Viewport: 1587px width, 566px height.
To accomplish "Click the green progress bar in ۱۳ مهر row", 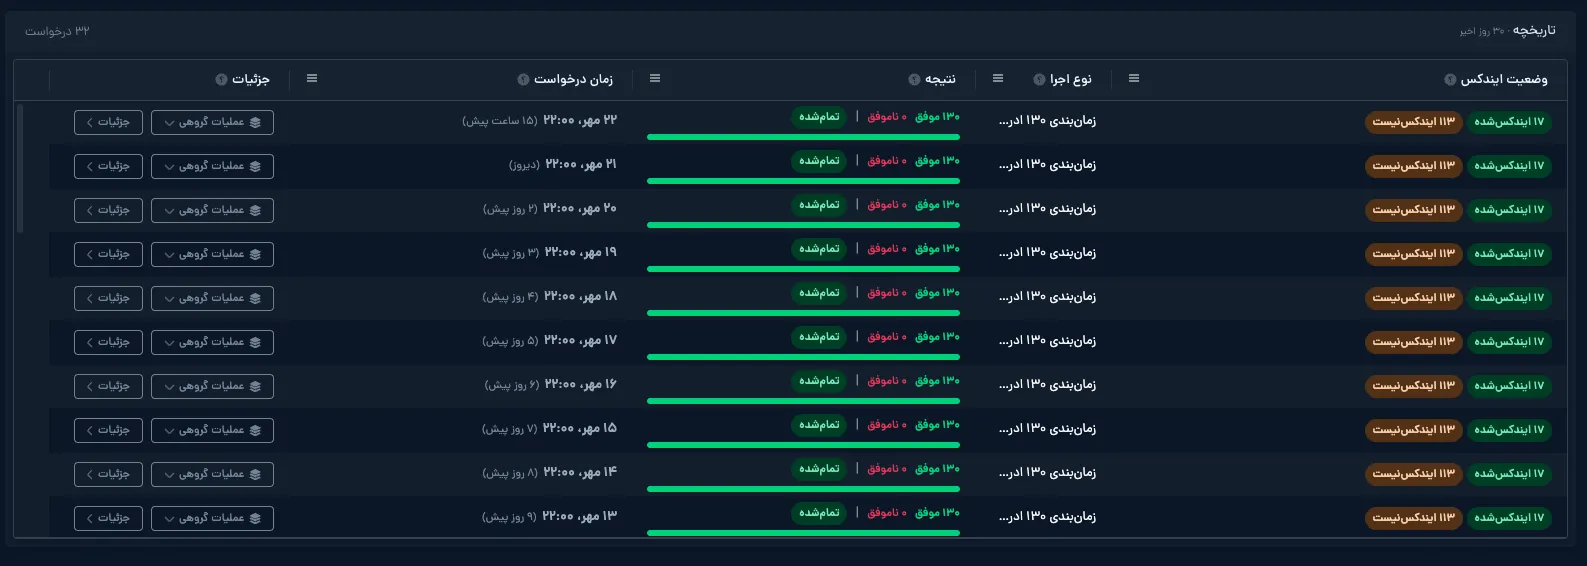I will 803,533.
